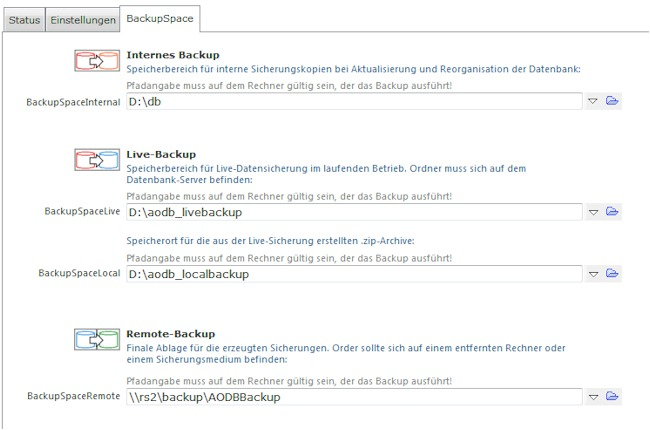Image resolution: width=650 pixels, height=430 pixels.
Task: Switch to the Einstellungen tab
Action: click(x=83, y=20)
